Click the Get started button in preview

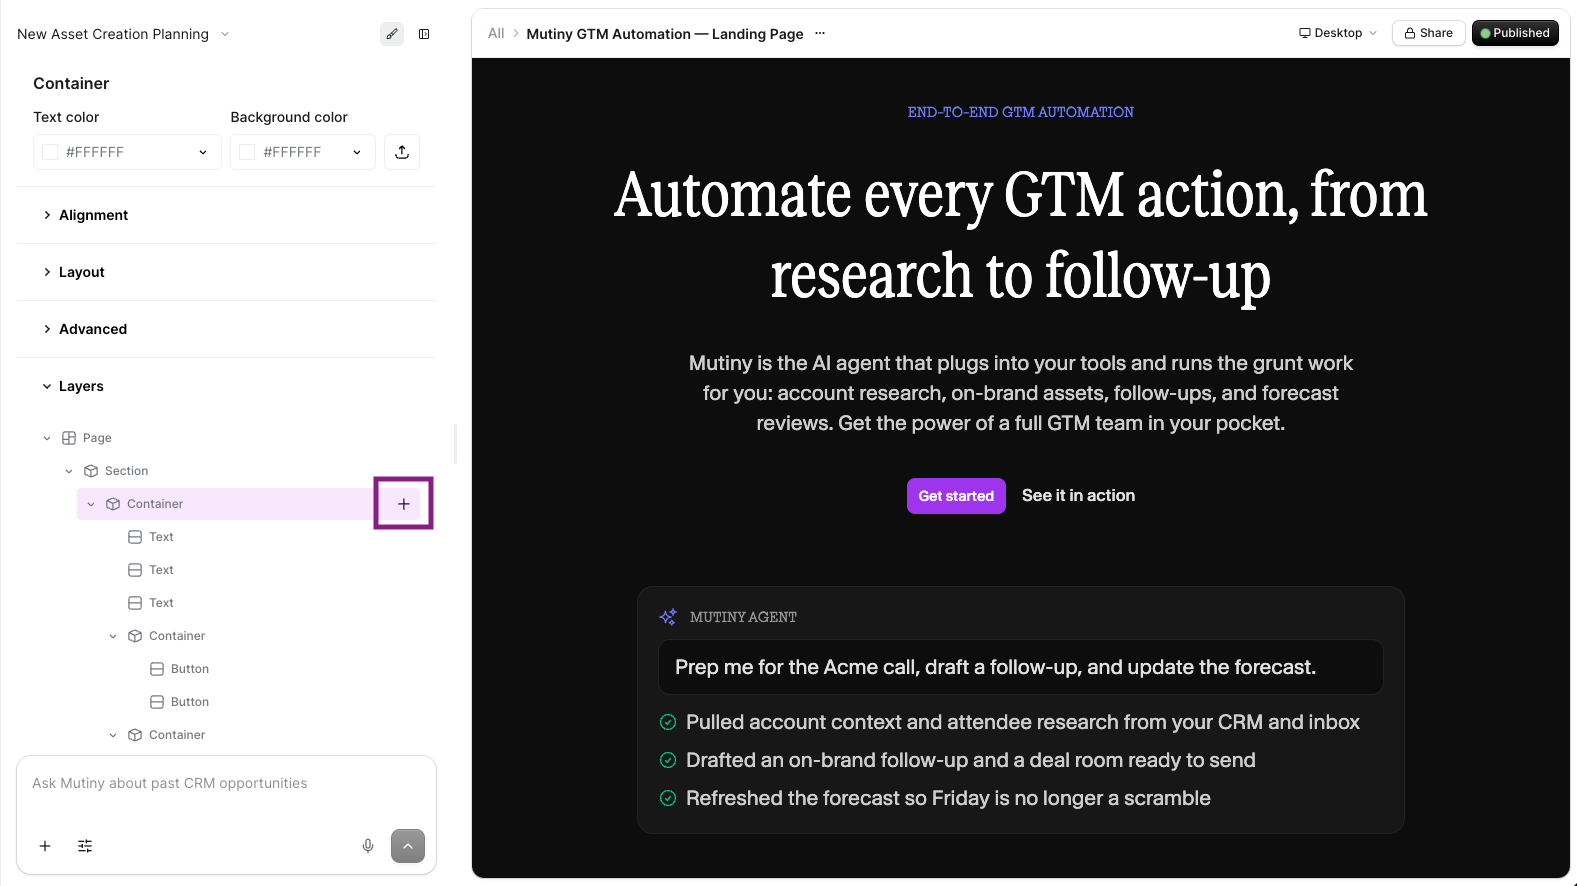(x=956, y=496)
